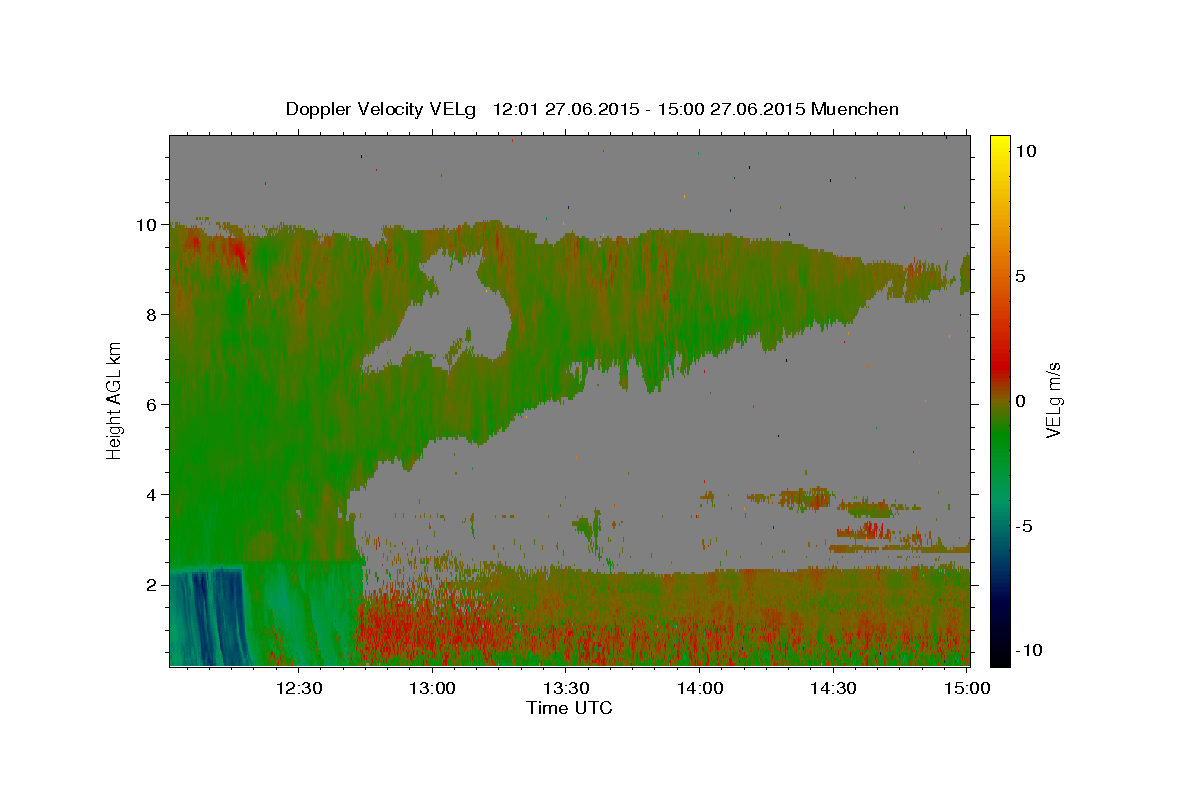Click the '14:00' time axis label

(700, 688)
